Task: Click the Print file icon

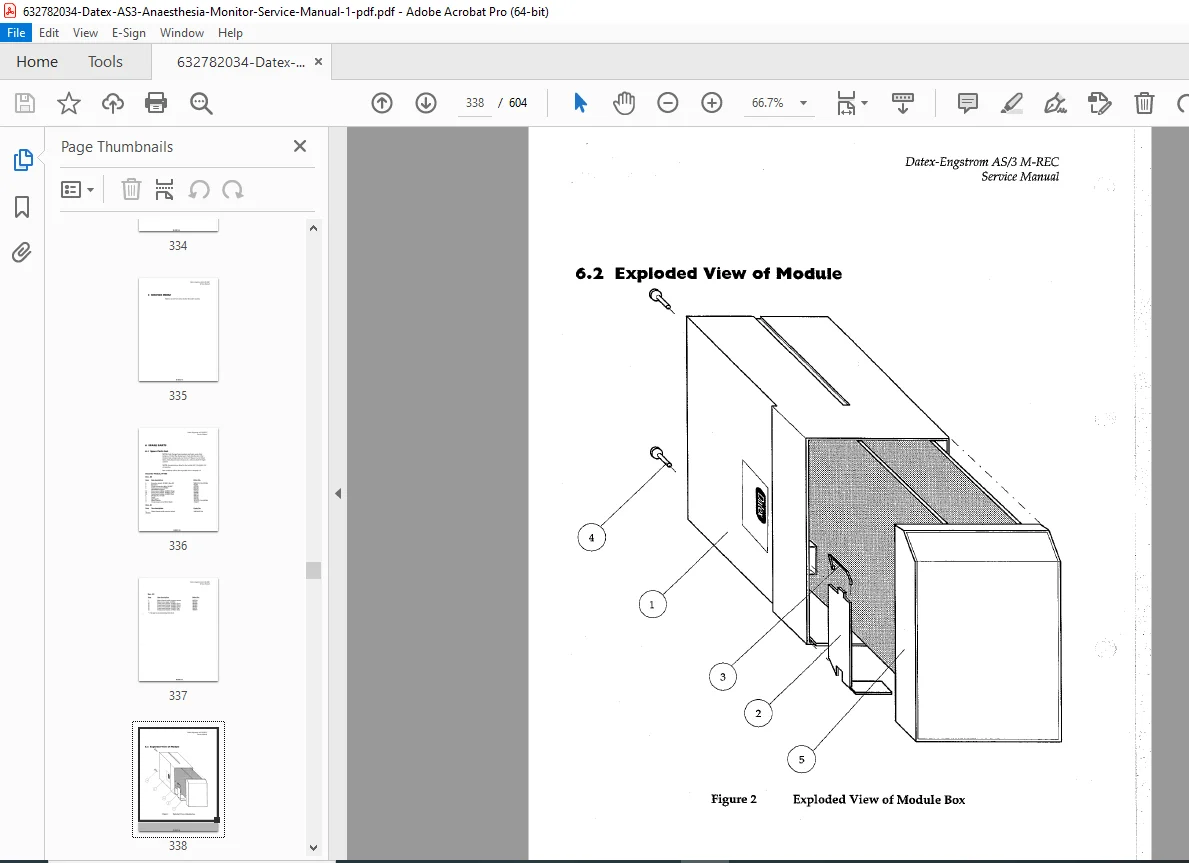Action: tap(155, 102)
